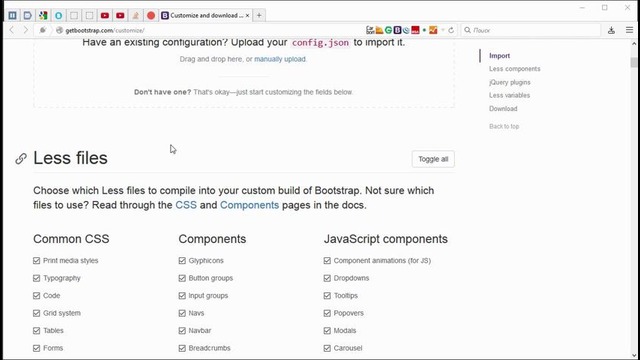
Task: Jump to jQuery plugins in sidebar
Action: point(510,82)
